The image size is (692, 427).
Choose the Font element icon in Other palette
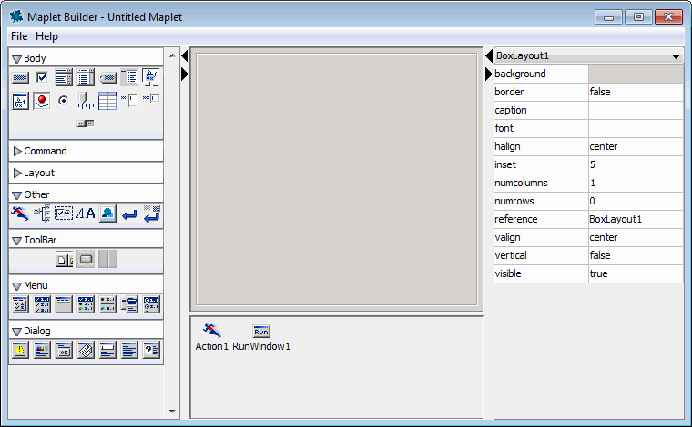(x=85, y=213)
